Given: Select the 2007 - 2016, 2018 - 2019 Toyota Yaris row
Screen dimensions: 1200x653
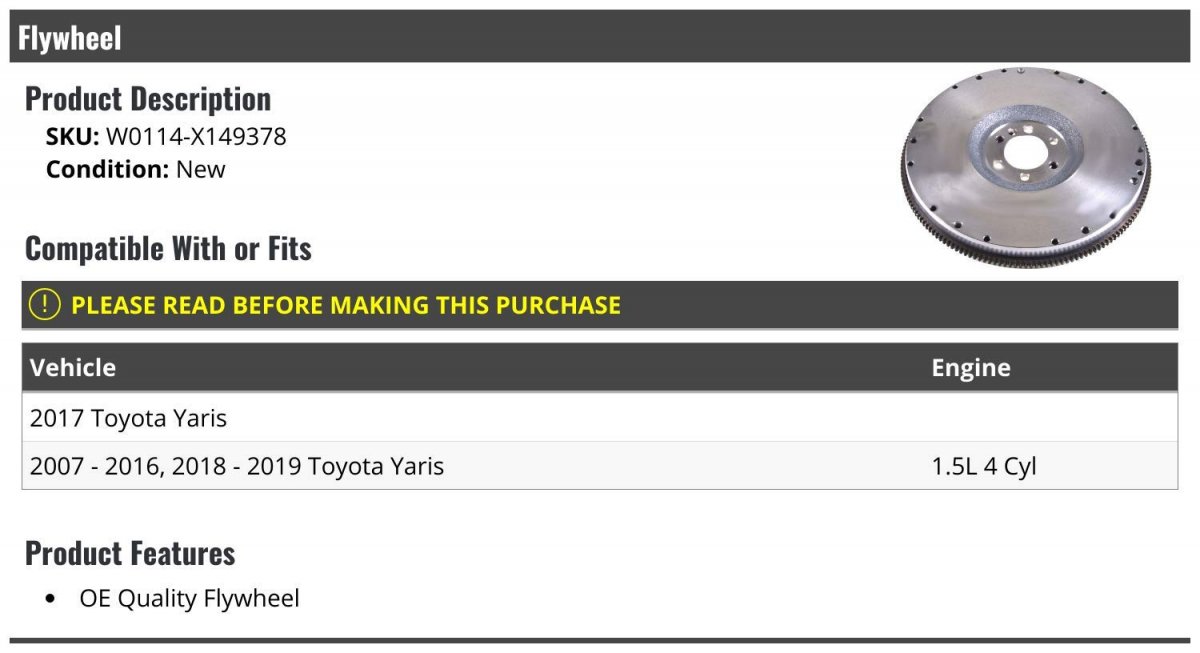Looking at the screenshot, I should pyautogui.click(x=237, y=466).
